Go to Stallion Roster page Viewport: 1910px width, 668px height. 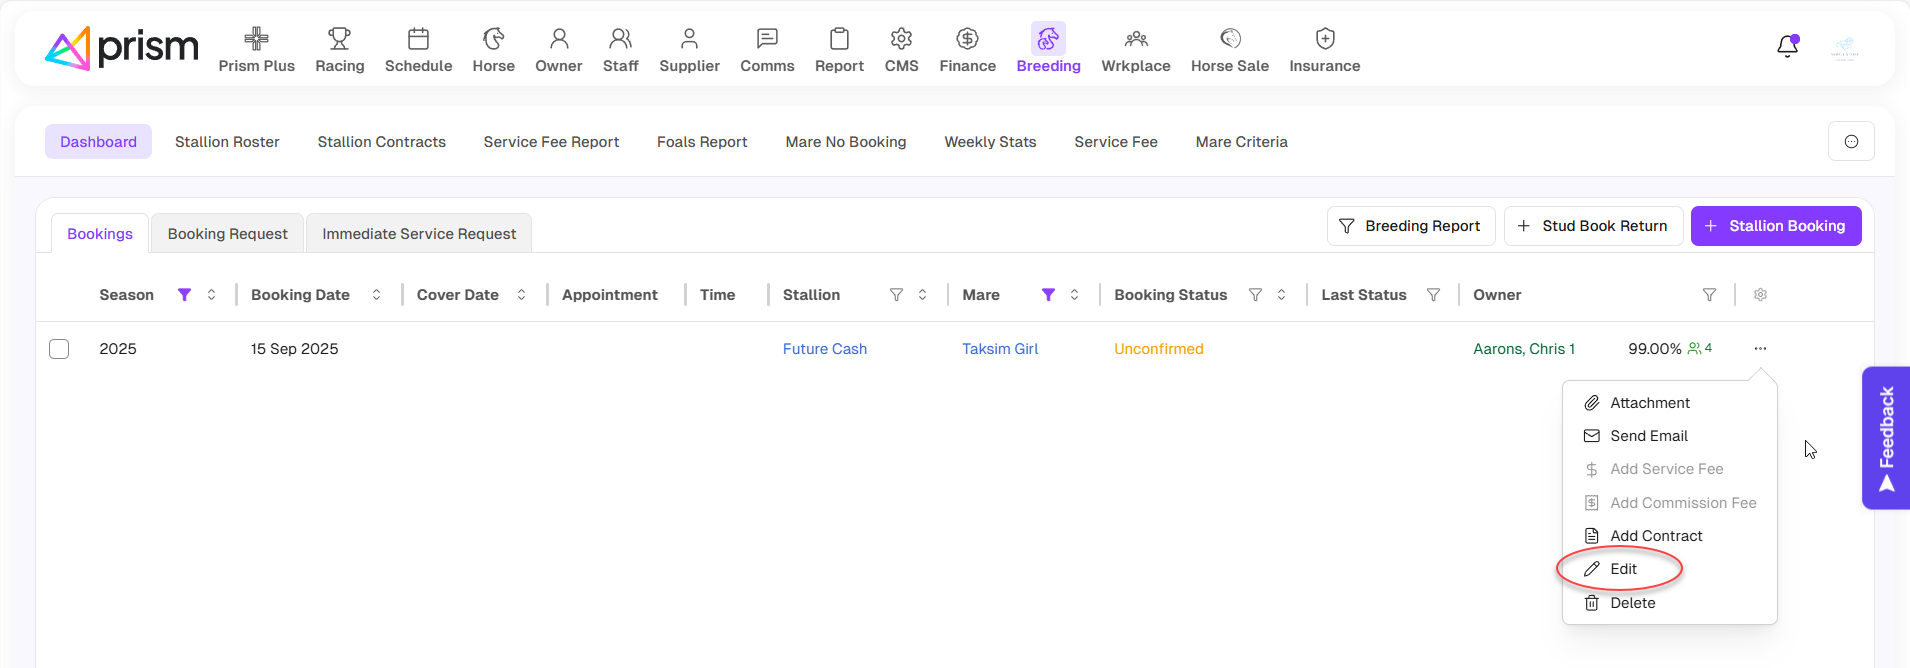coord(227,142)
